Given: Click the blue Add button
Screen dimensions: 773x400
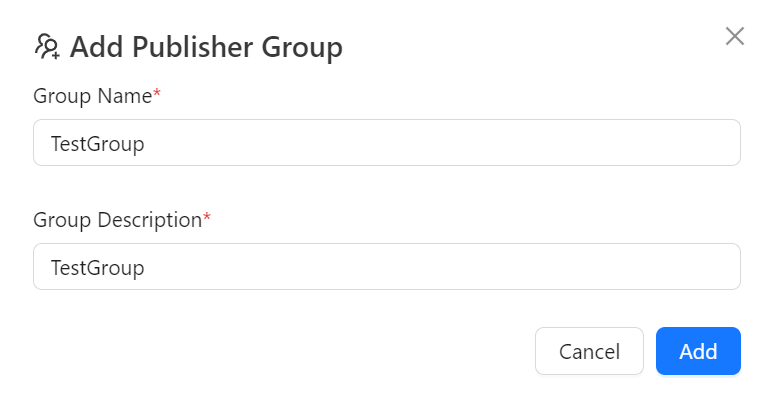Looking at the screenshot, I should pos(698,351).
